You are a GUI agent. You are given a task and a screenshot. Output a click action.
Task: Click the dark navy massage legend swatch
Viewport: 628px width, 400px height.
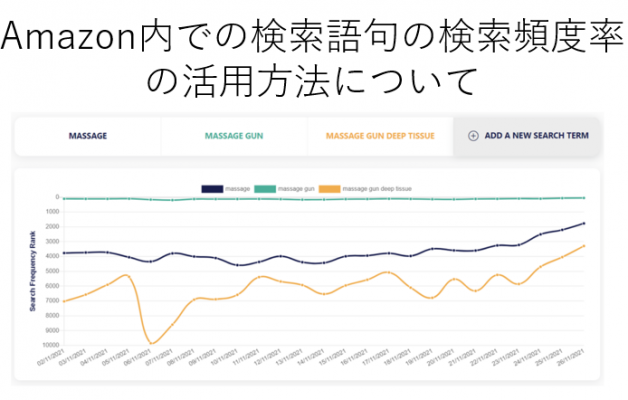212,188
